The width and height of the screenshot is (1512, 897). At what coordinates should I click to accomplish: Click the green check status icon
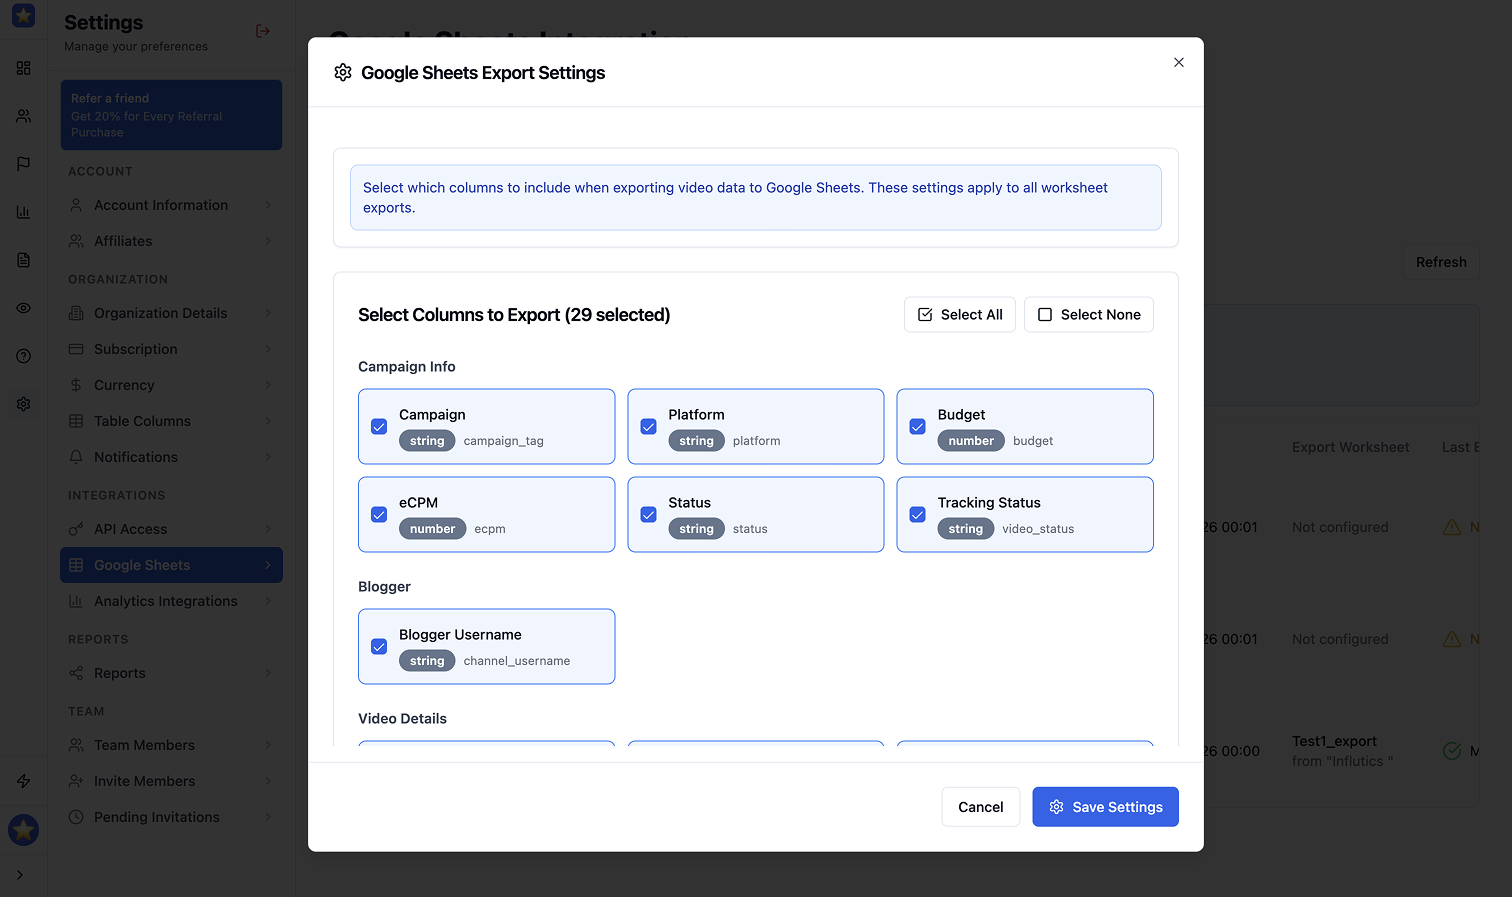click(1452, 751)
